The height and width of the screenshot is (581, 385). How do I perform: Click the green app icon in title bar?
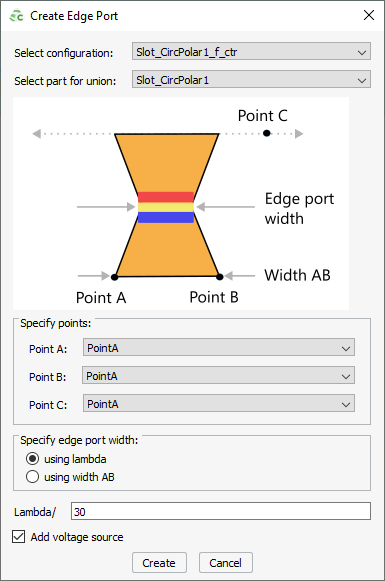pos(16,16)
